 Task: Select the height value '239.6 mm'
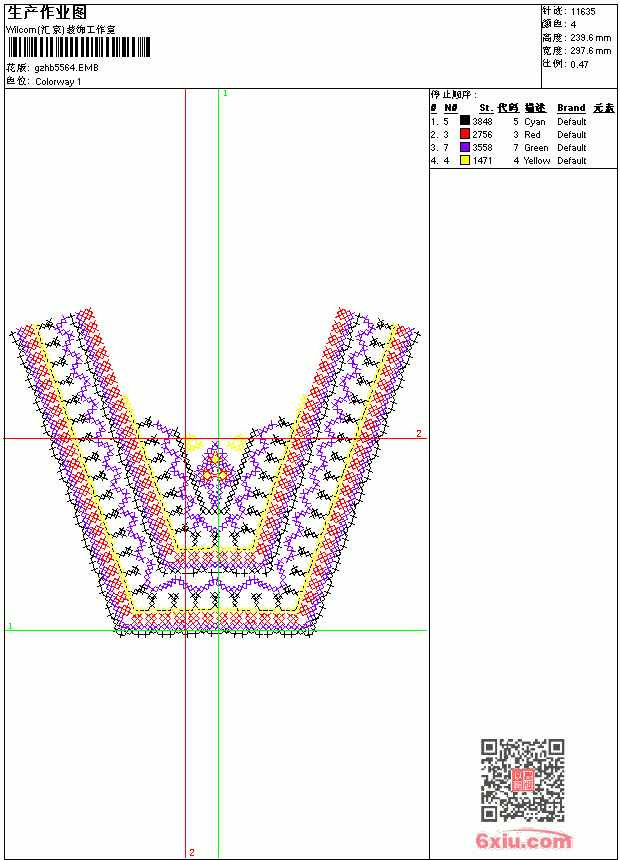[590, 38]
